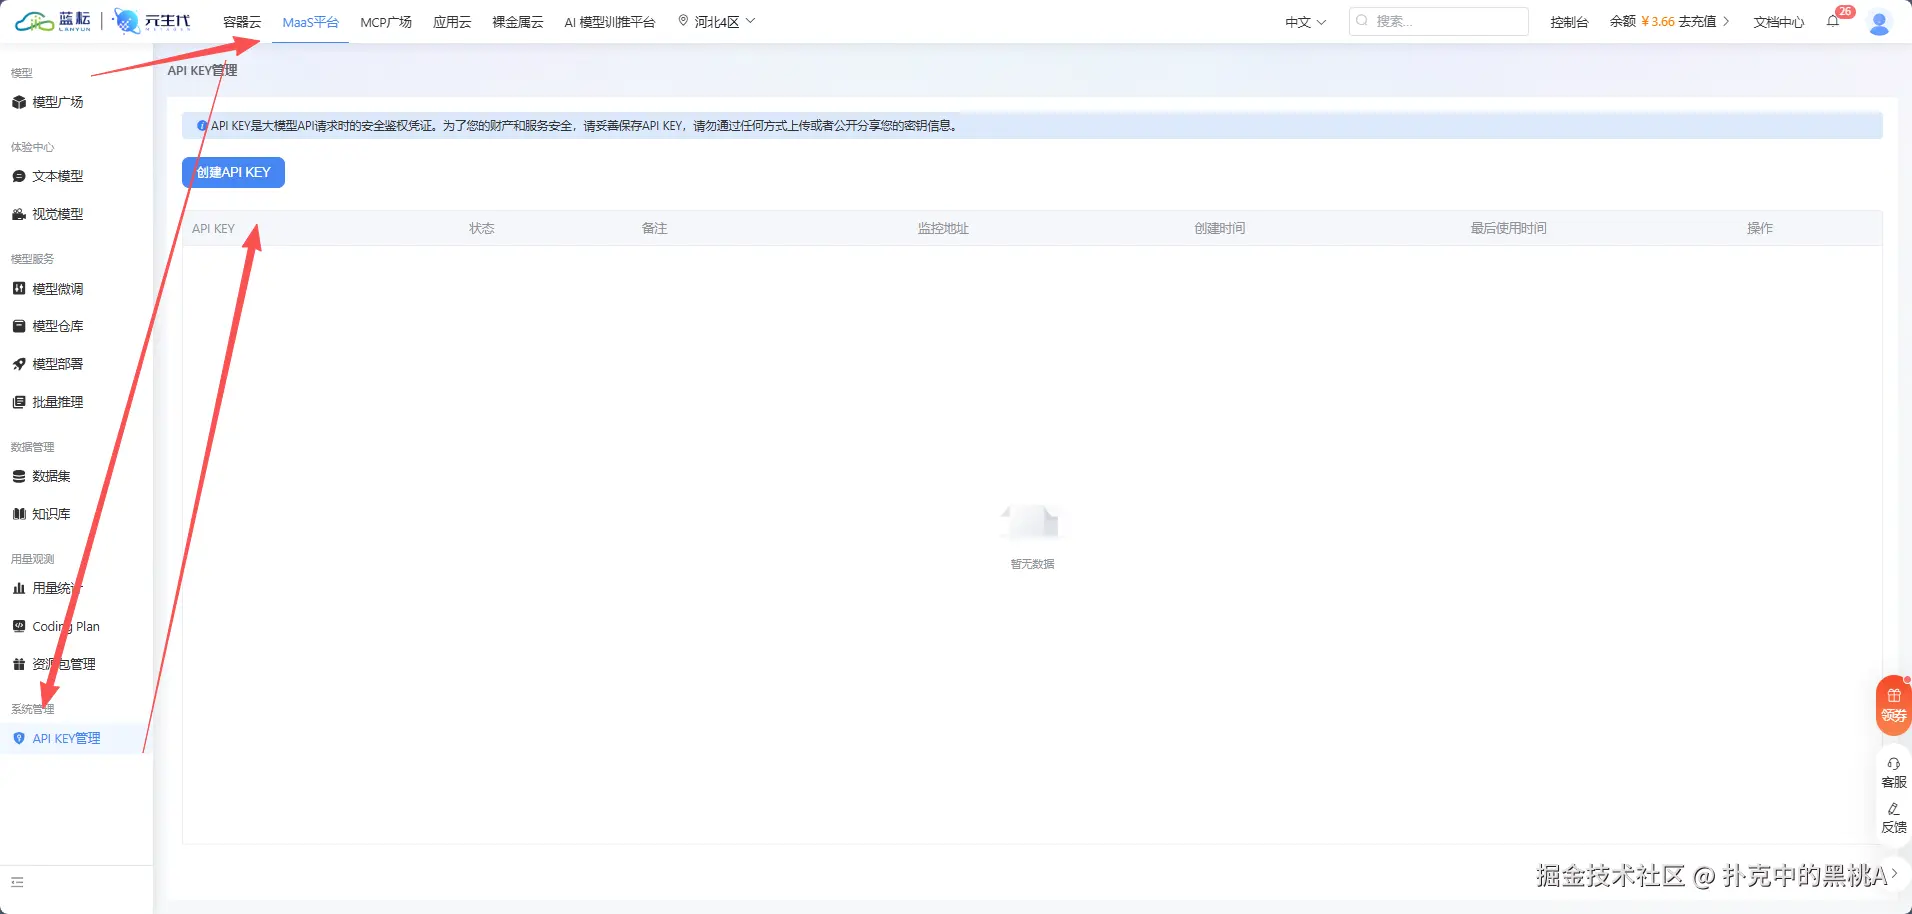1912x914 pixels.
Task: Open 客服 customer service widget
Action: (x=1894, y=772)
